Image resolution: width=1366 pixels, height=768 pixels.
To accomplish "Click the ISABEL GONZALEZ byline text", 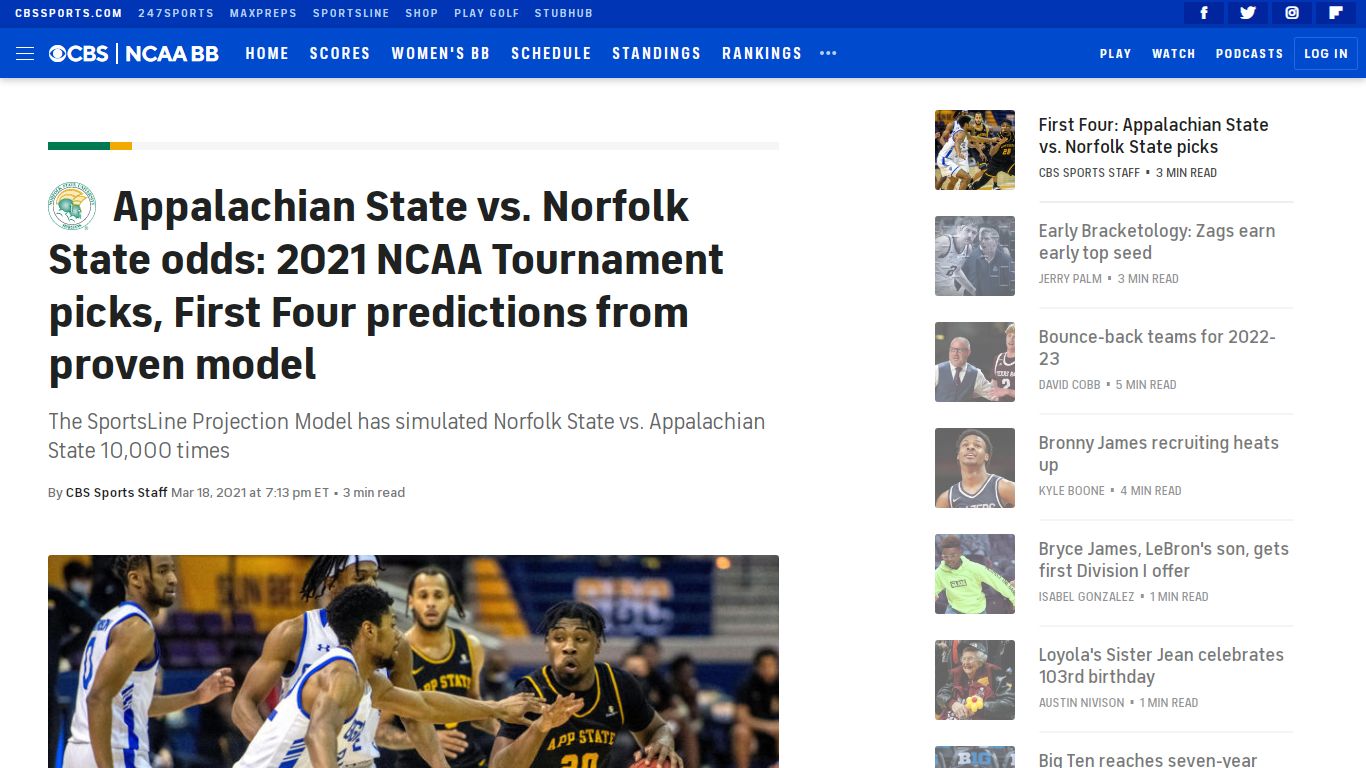I will [1086, 597].
